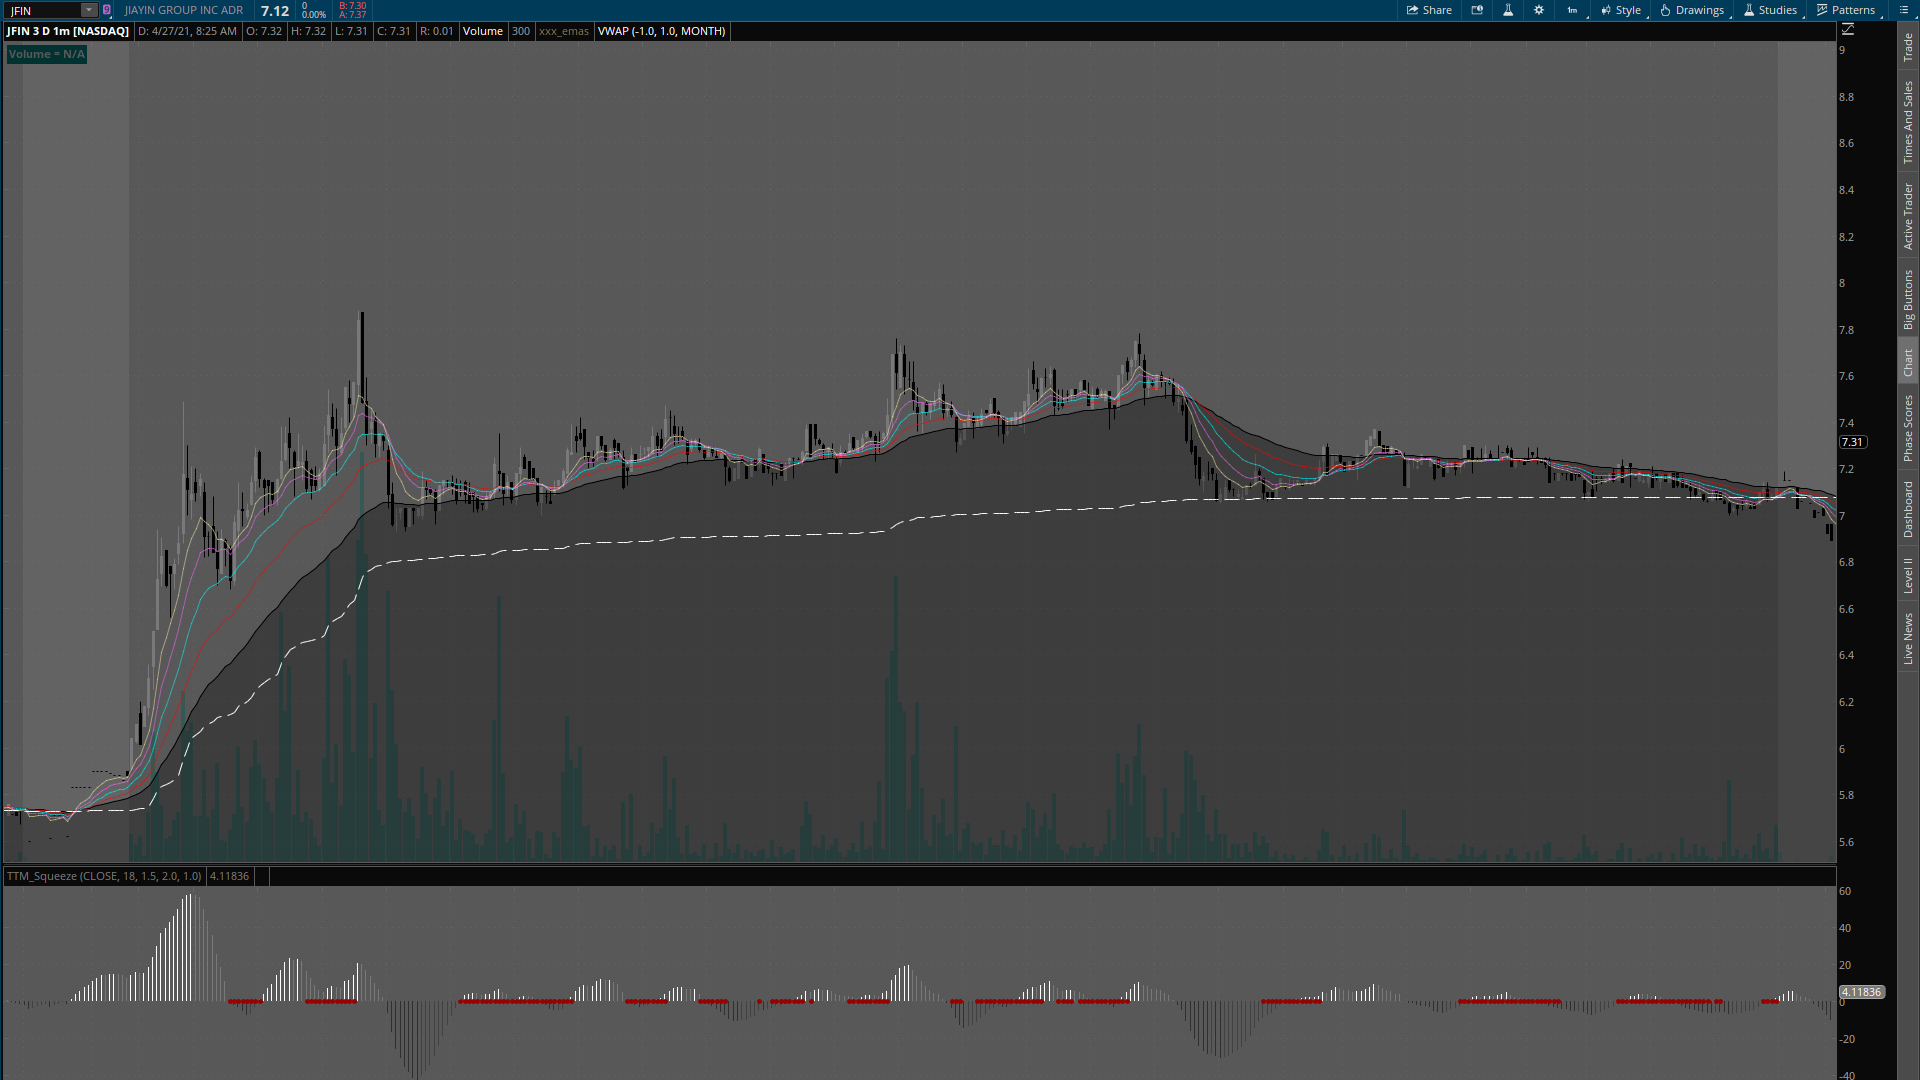Open chart settings gear icon
The image size is (1920, 1080).
[1539, 10]
